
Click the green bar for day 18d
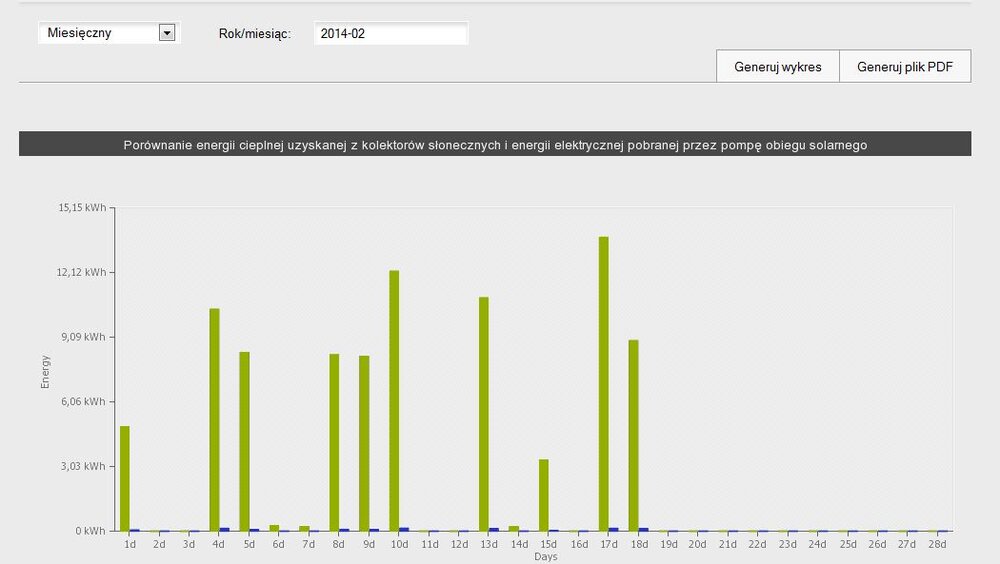pos(634,435)
